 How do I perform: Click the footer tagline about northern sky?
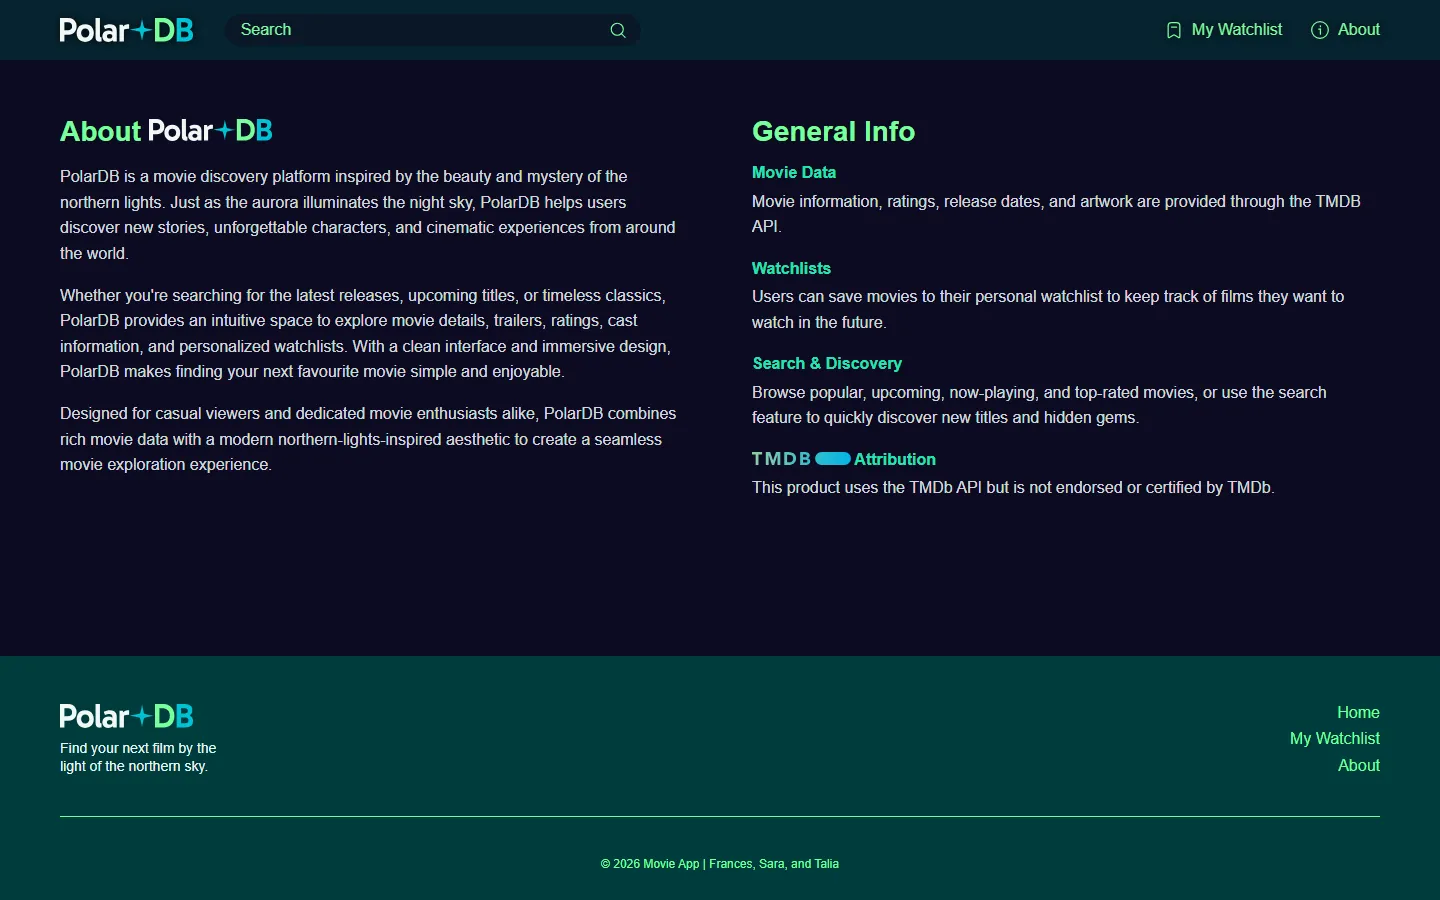click(138, 757)
